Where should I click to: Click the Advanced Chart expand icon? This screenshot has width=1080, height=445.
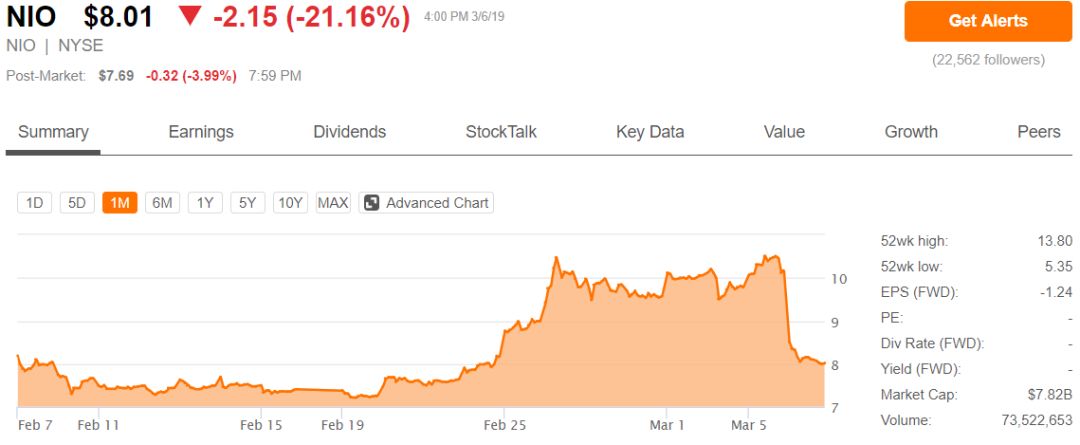tap(371, 203)
